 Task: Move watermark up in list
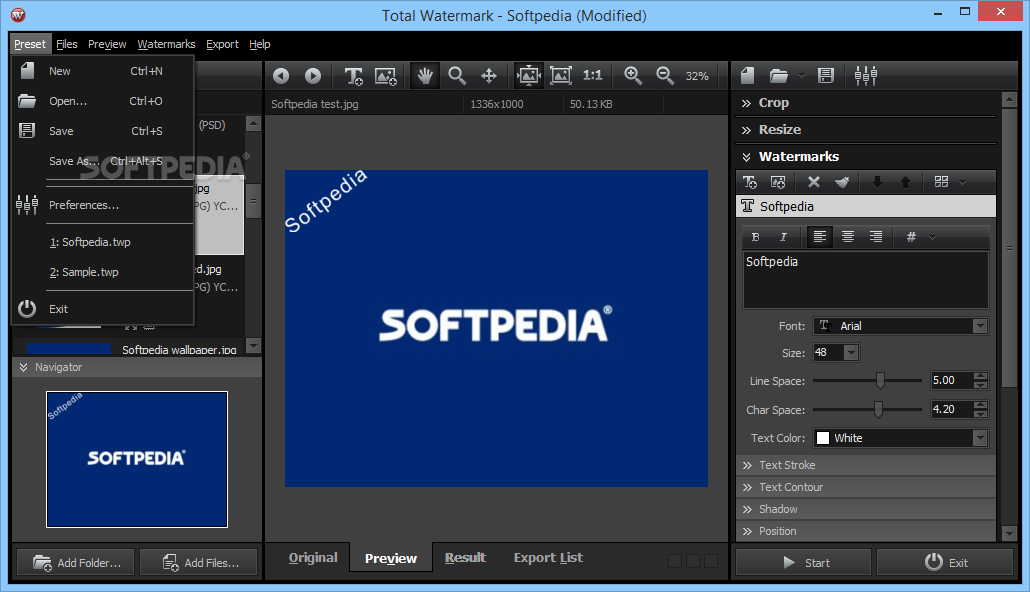[905, 182]
